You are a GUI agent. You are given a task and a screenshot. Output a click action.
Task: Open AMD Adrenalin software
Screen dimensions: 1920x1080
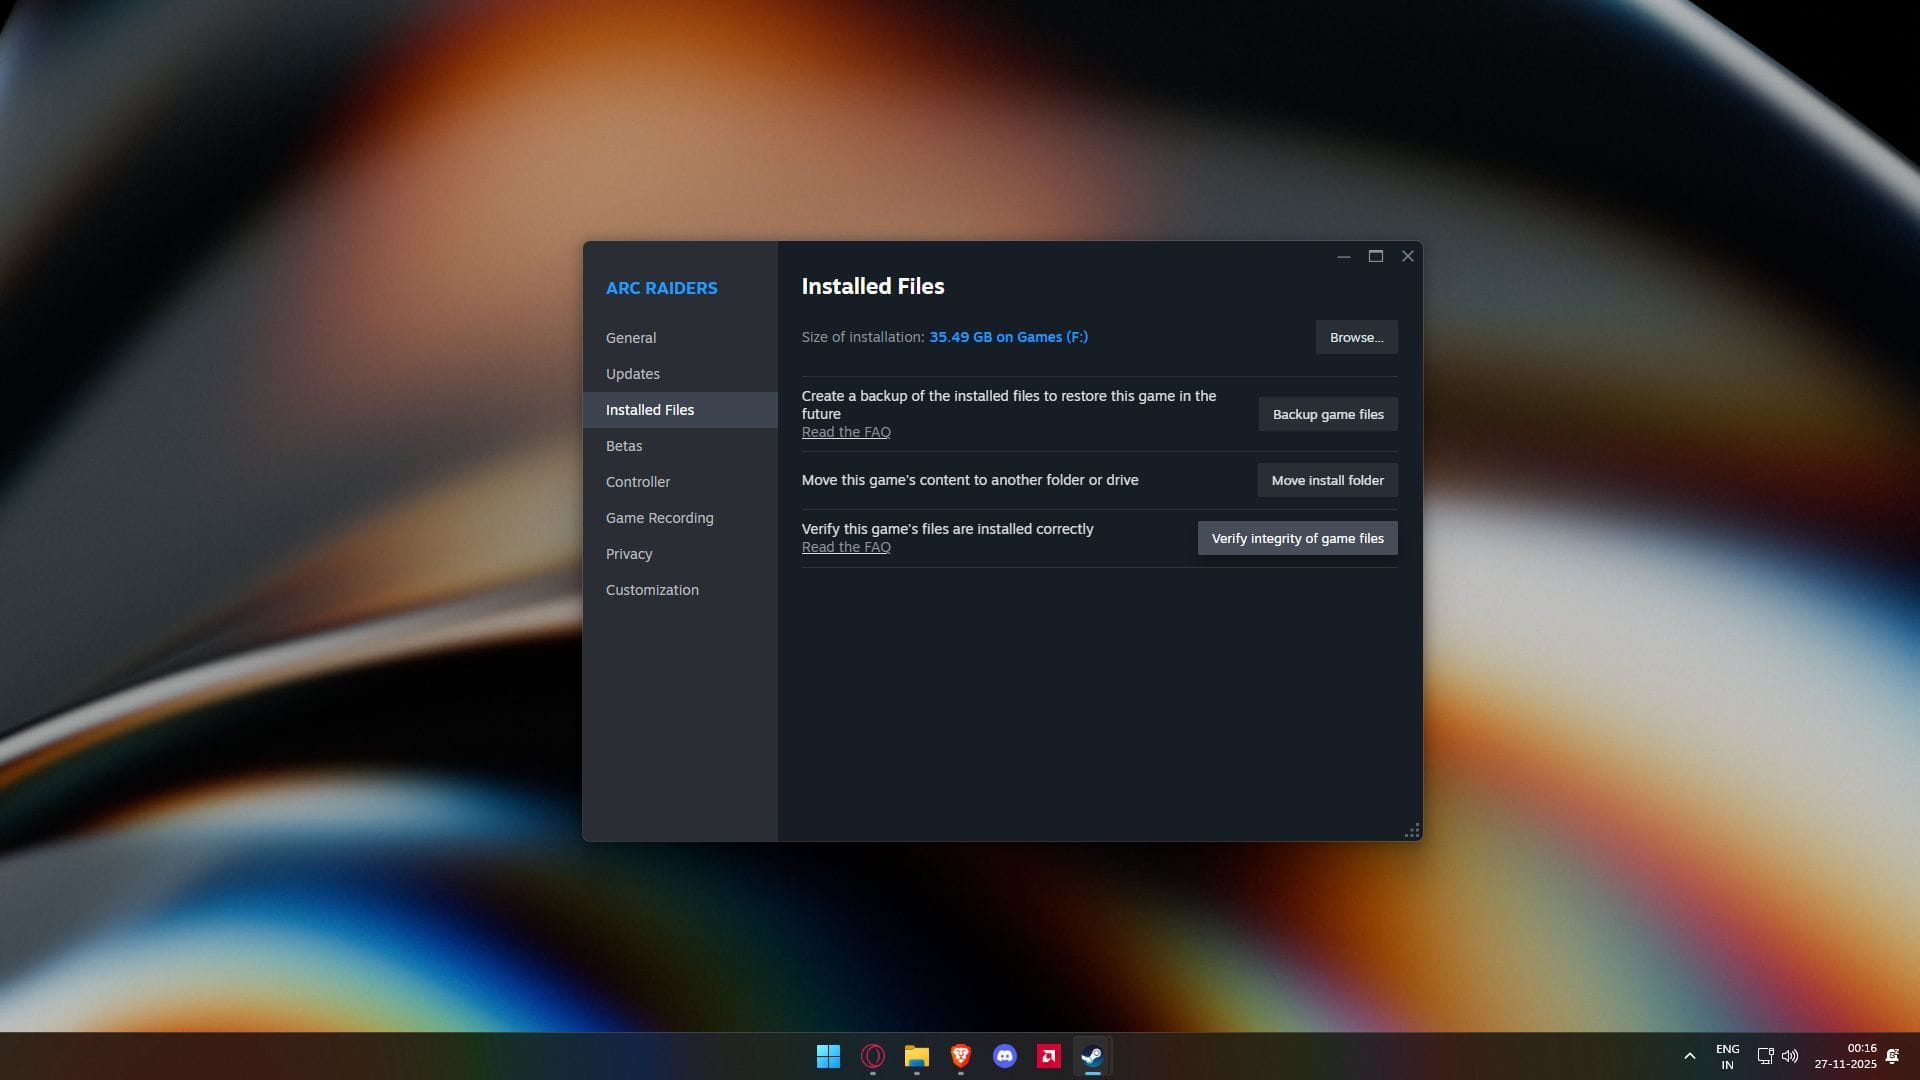tap(1048, 1056)
